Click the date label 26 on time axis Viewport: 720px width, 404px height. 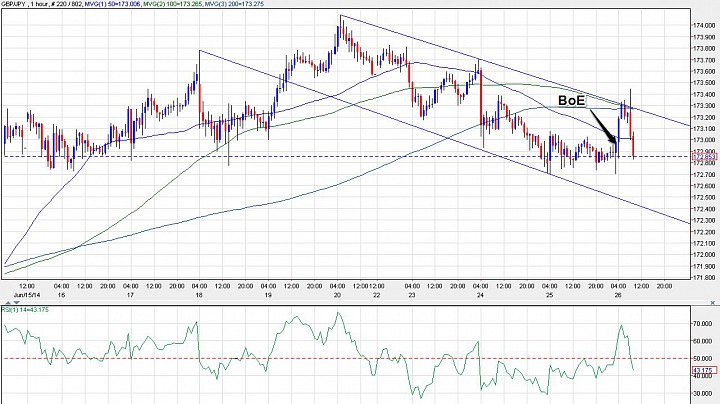(618, 295)
